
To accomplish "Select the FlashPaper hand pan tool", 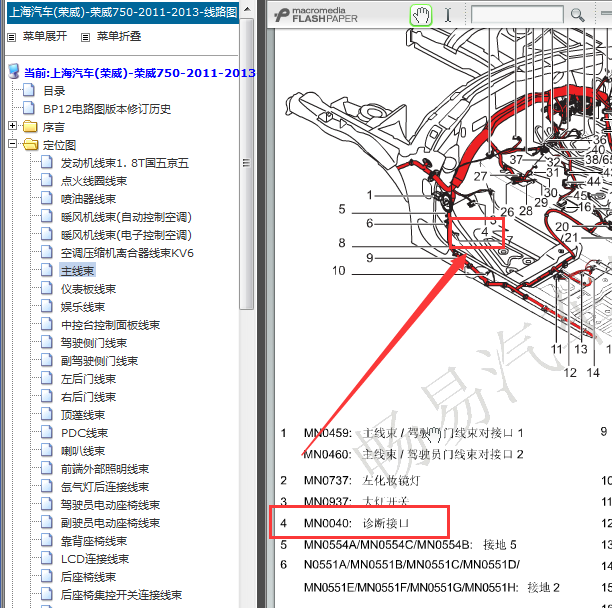I will tap(421, 15).
